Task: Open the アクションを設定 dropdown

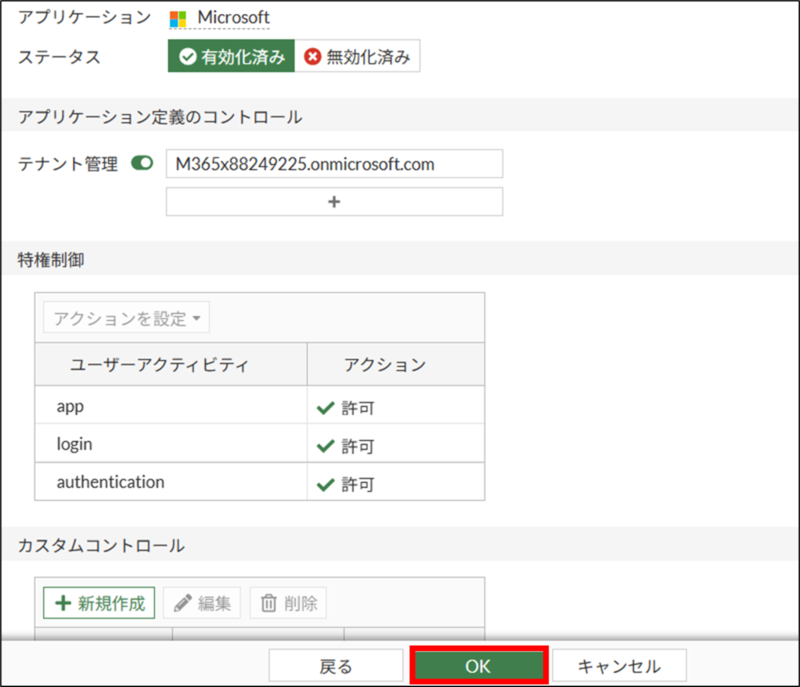Action: coord(127,318)
